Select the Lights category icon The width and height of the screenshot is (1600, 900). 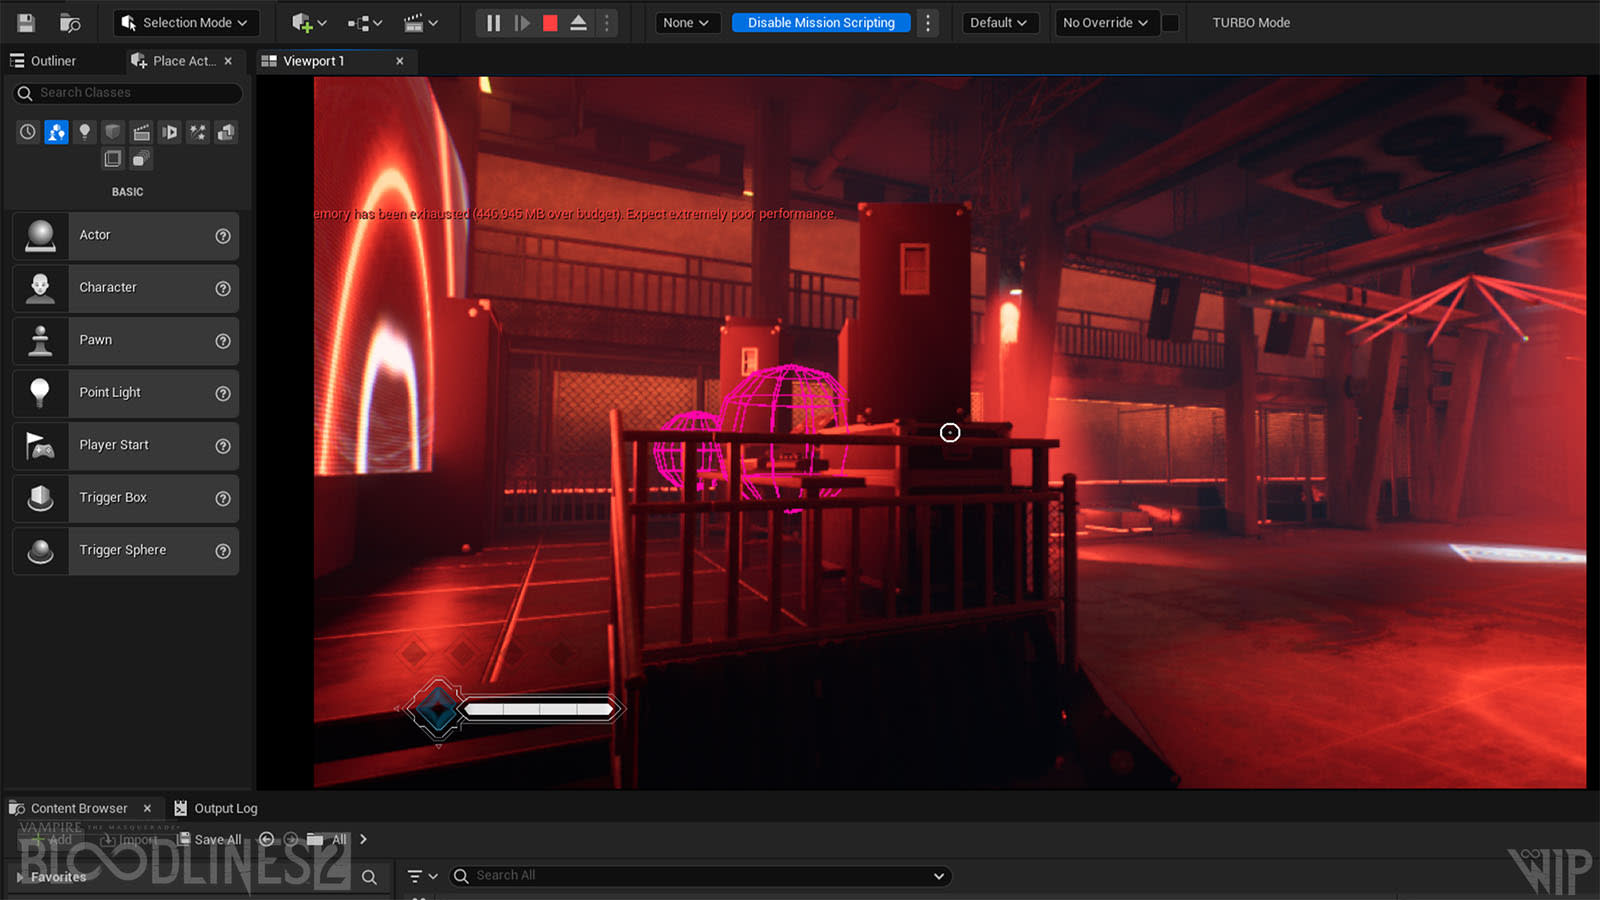[x=85, y=132]
